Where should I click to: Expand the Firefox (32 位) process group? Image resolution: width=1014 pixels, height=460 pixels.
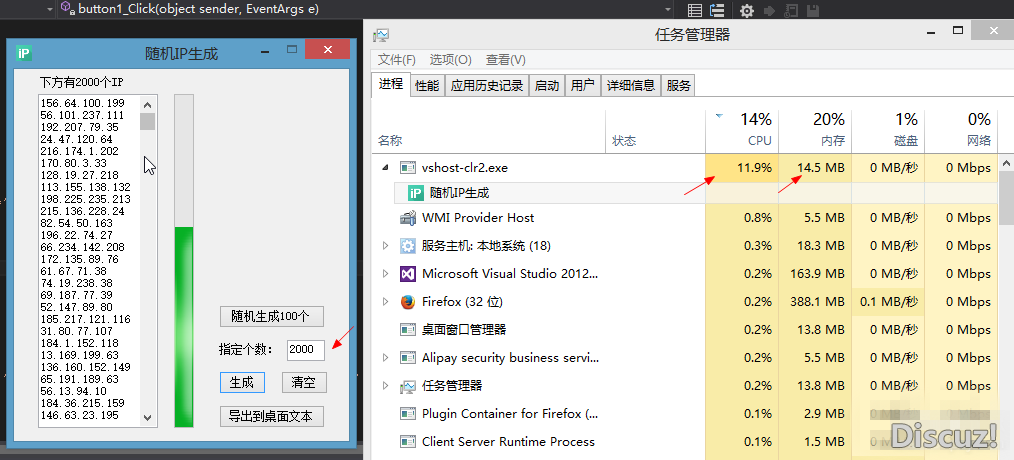386,302
